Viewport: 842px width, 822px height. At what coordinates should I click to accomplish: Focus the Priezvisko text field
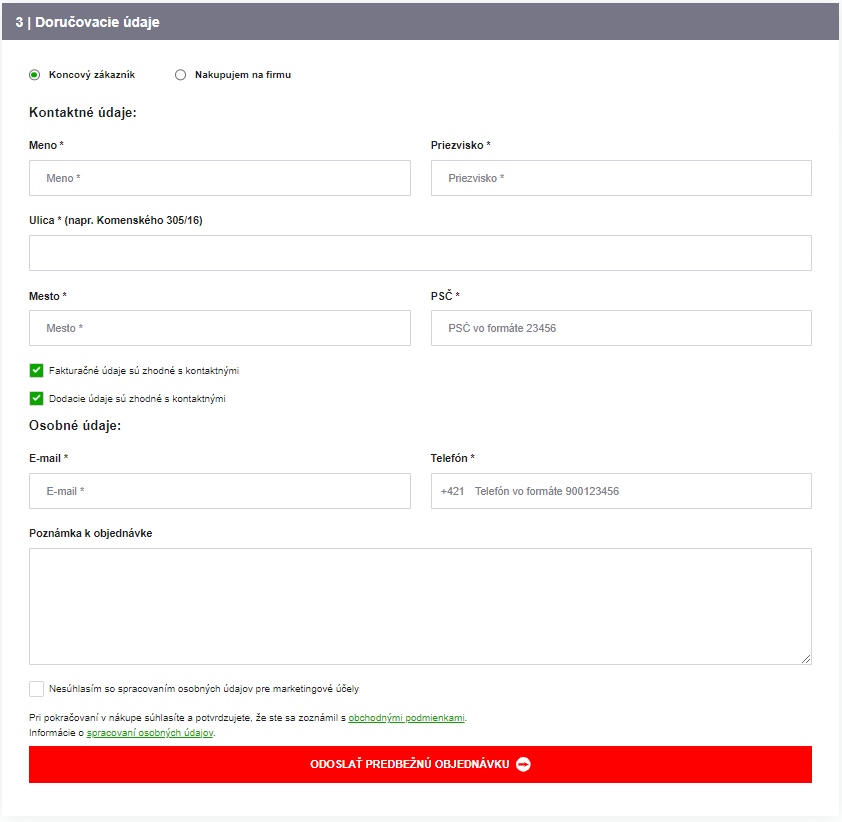(x=621, y=178)
